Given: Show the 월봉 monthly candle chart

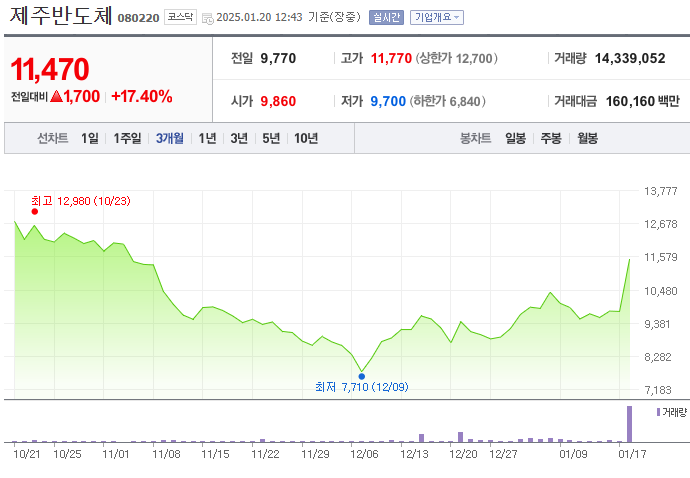Looking at the screenshot, I should [587, 138].
